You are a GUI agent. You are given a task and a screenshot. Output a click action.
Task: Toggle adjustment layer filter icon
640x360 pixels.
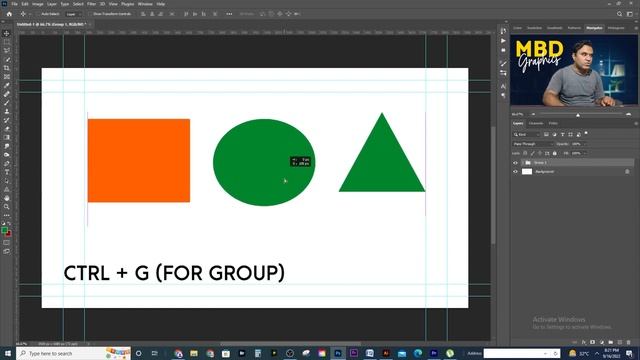click(554, 134)
